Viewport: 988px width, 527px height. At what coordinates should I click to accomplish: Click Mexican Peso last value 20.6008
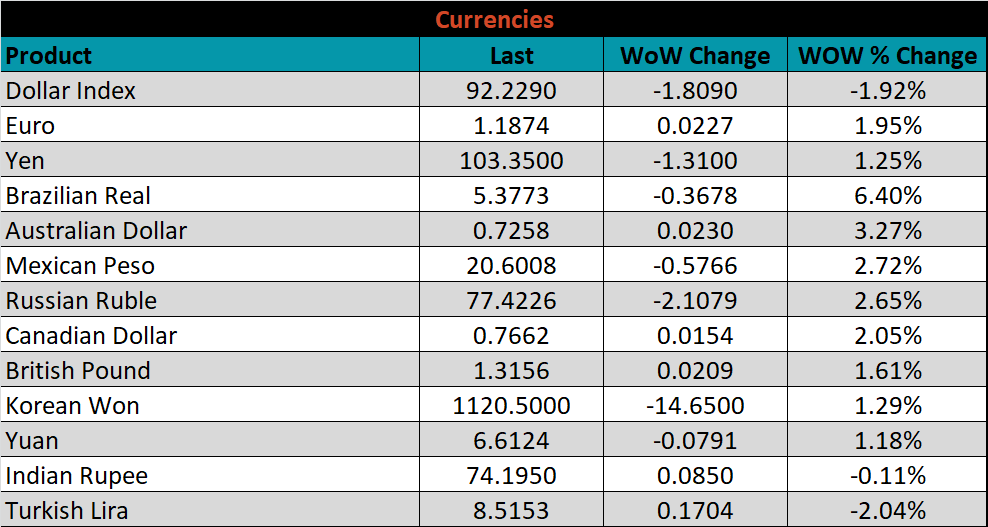coord(511,266)
